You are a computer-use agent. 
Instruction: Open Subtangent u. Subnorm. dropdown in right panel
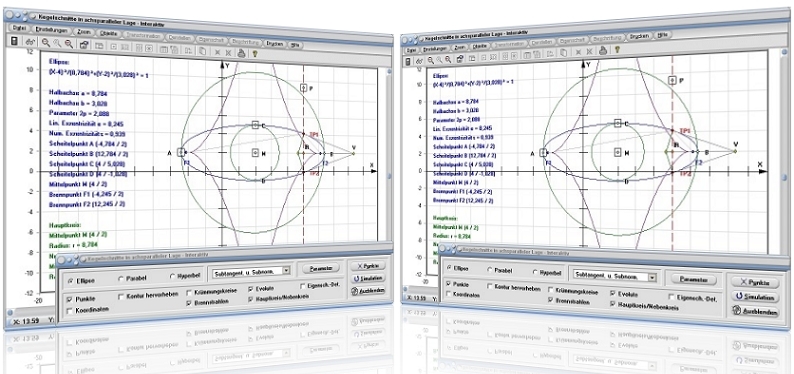coord(615,276)
